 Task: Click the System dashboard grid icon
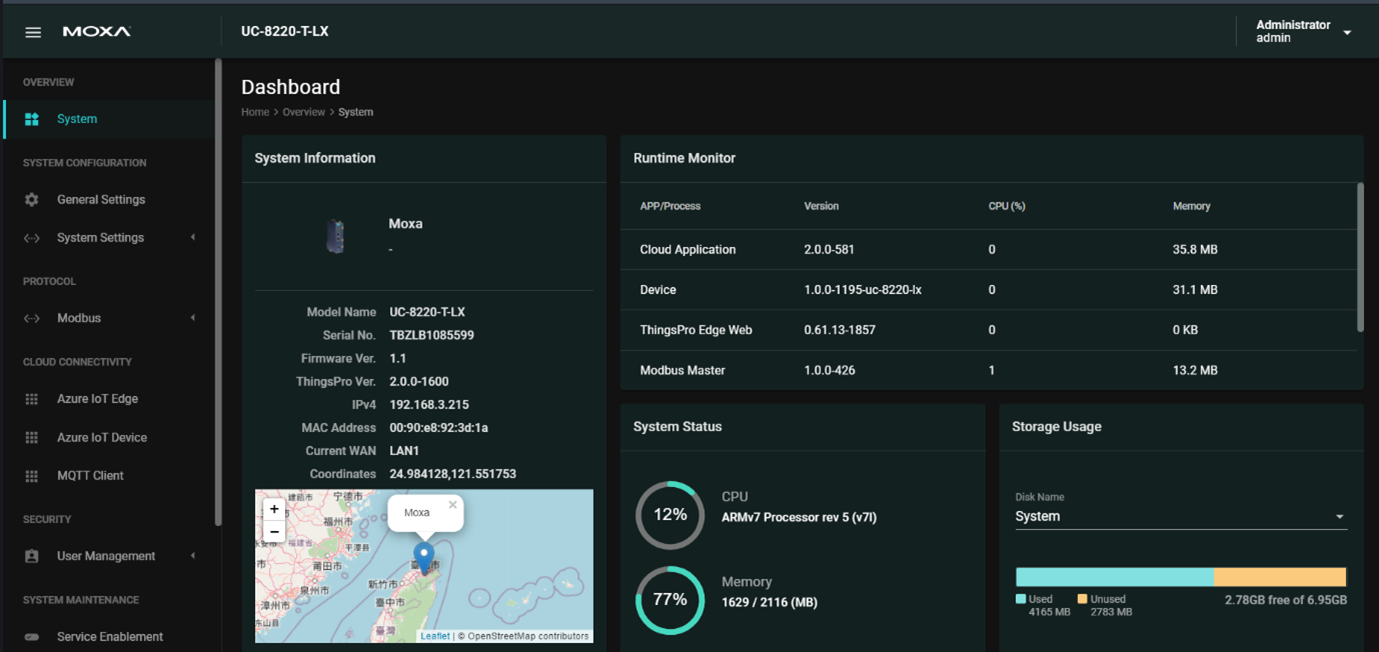(x=32, y=119)
